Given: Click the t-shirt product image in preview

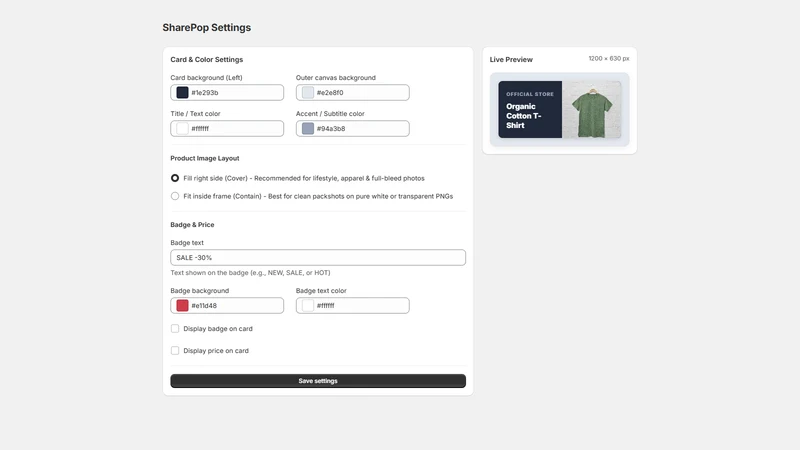Looking at the screenshot, I should click(x=592, y=109).
